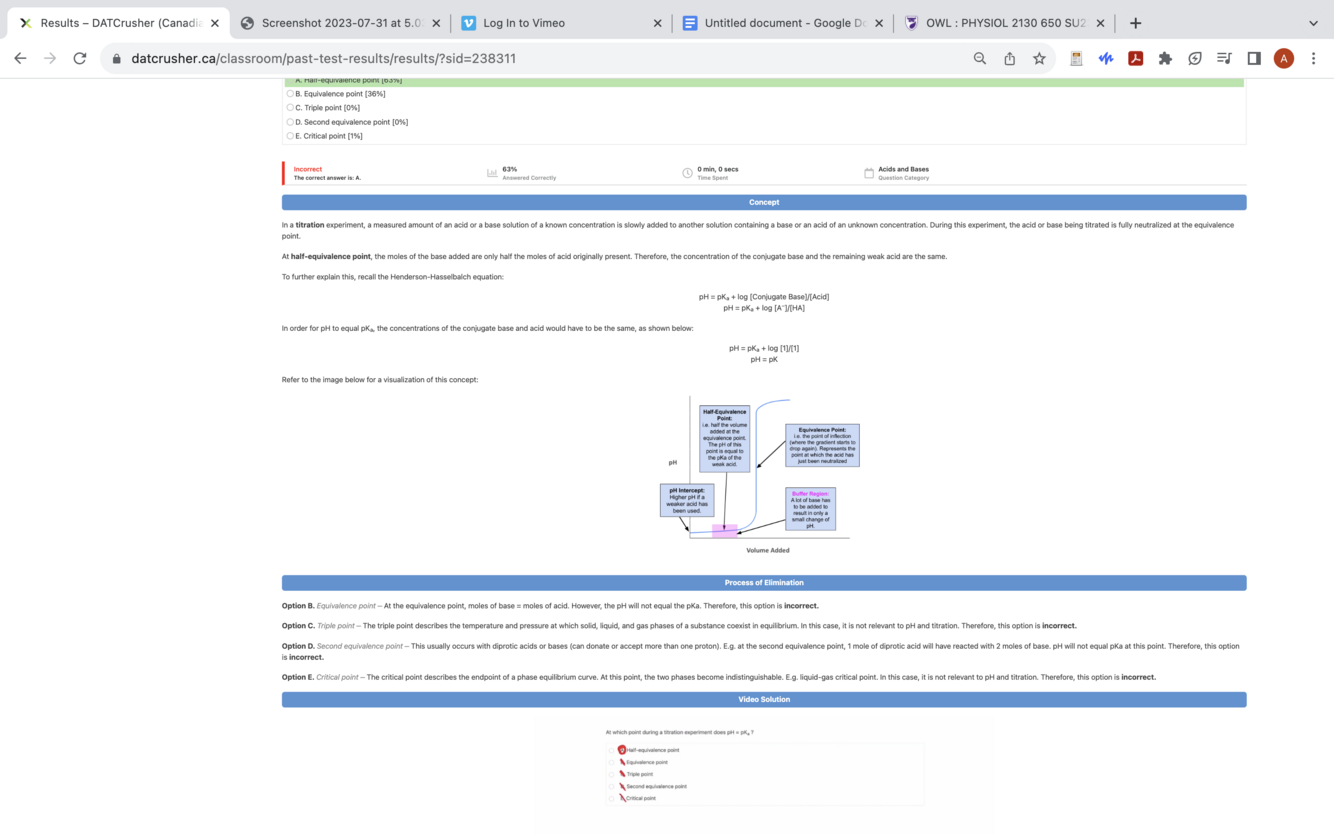
Task: Click the Concept section header bar
Action: tap(764, 202)
